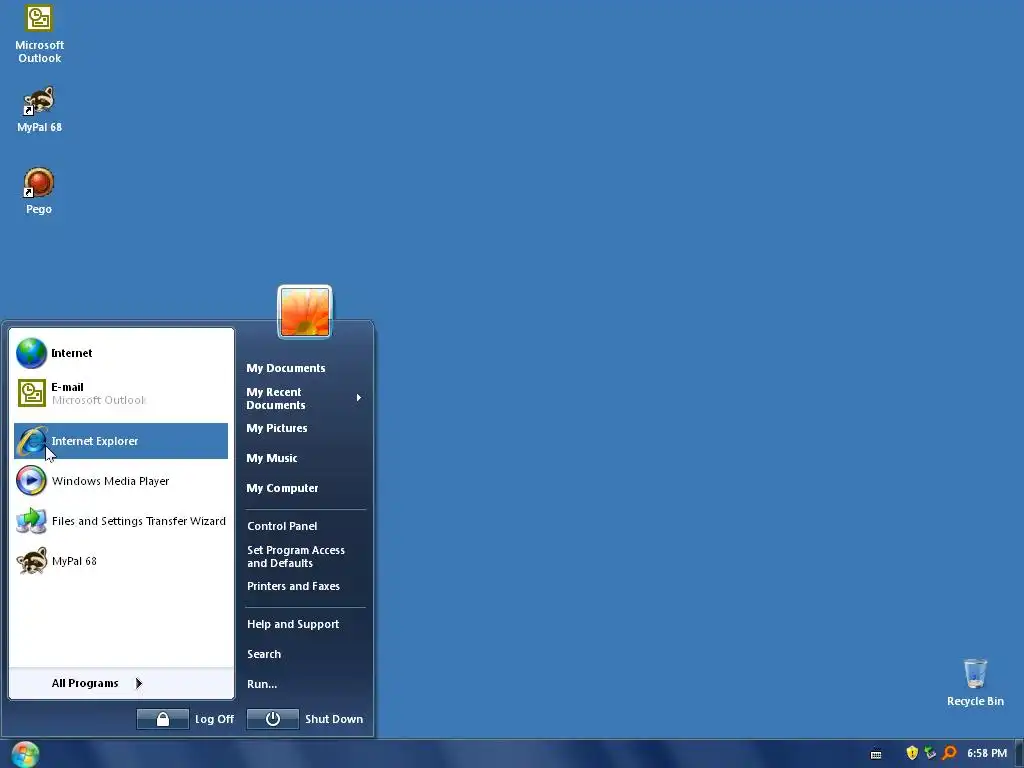The width and height of the screenshot is (1024, 768).
Task: Open Printers and Faxes
Action: pos(293,586)
